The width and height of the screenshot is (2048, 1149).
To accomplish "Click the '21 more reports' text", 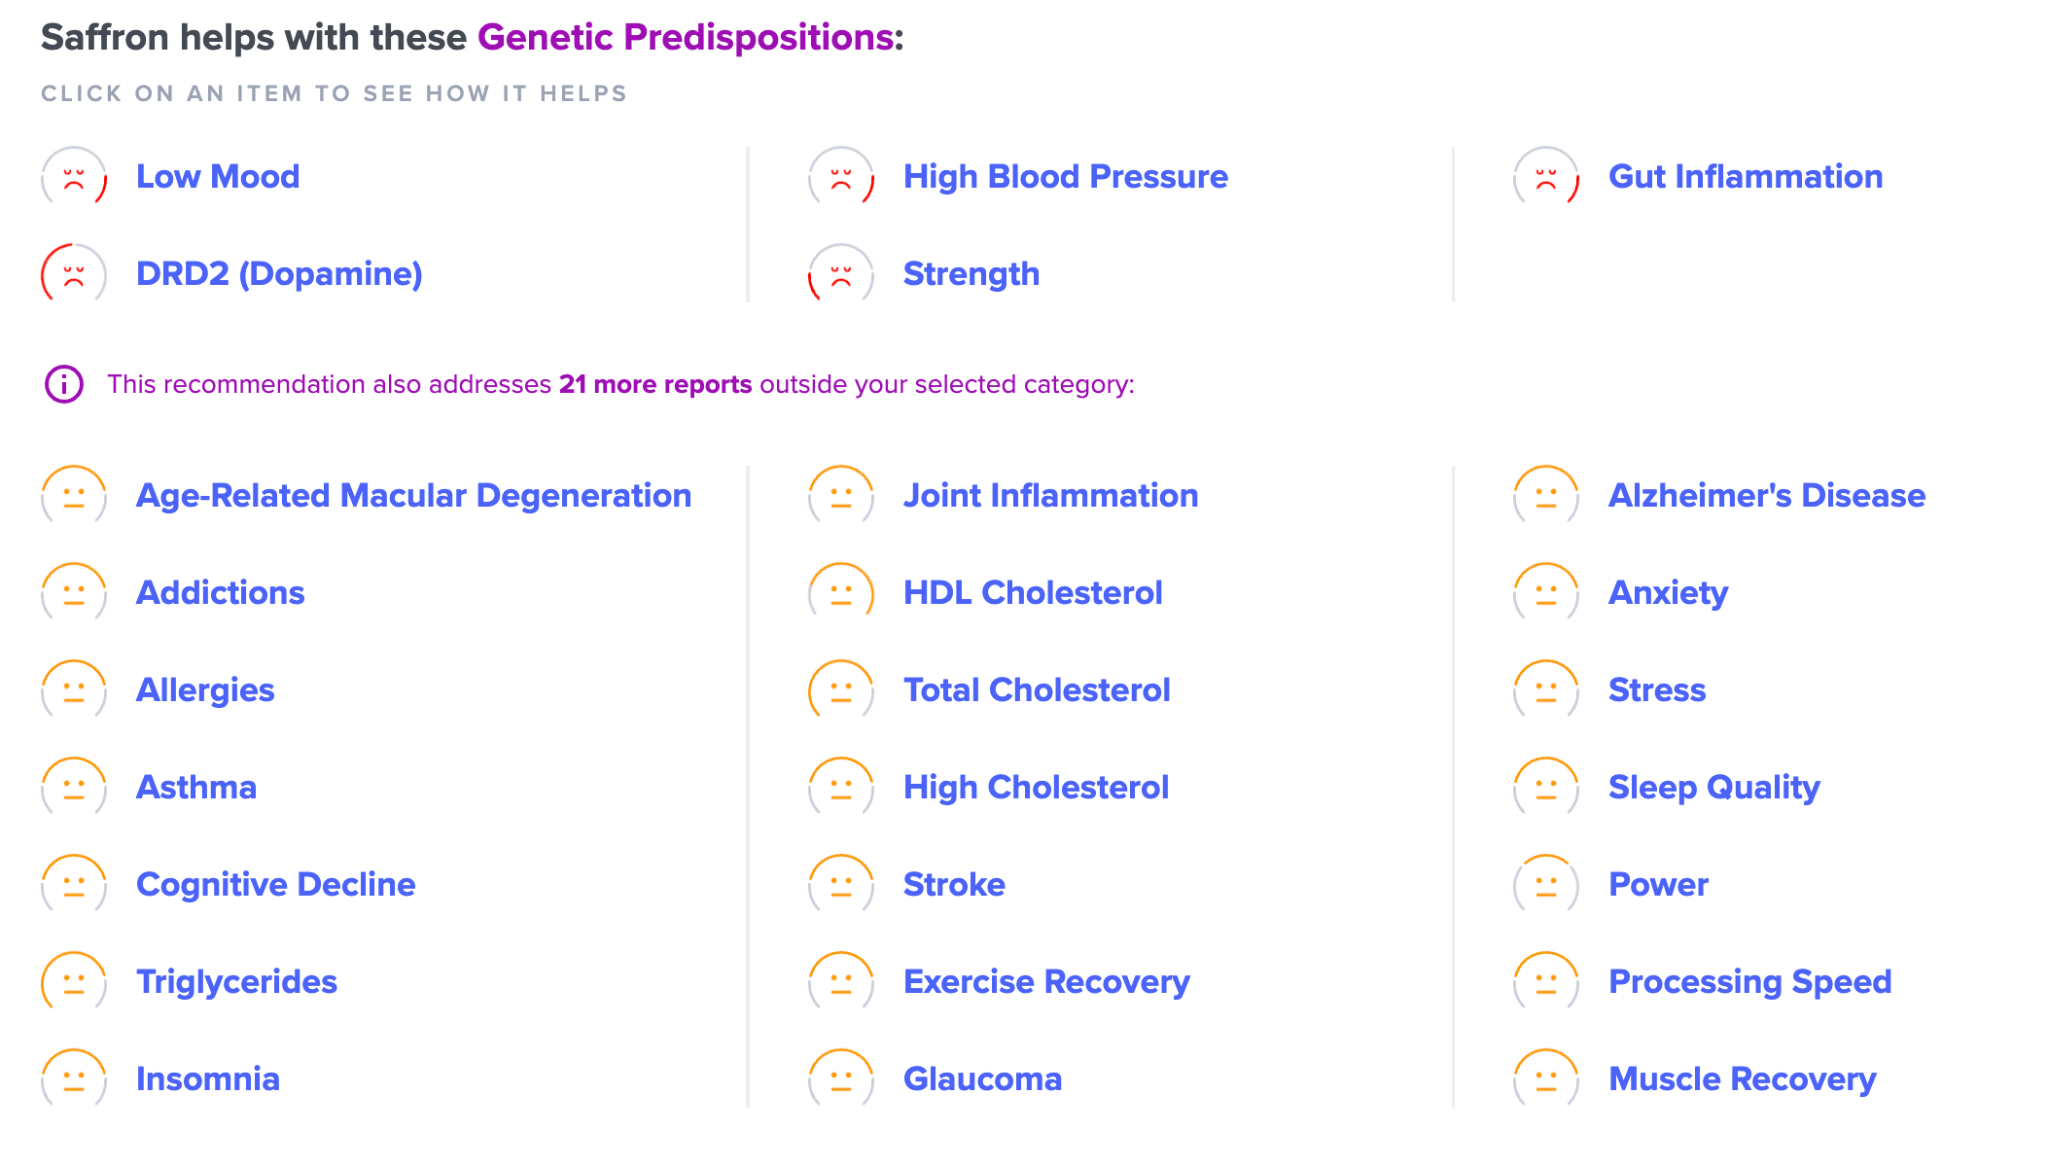I will [655, 384].
